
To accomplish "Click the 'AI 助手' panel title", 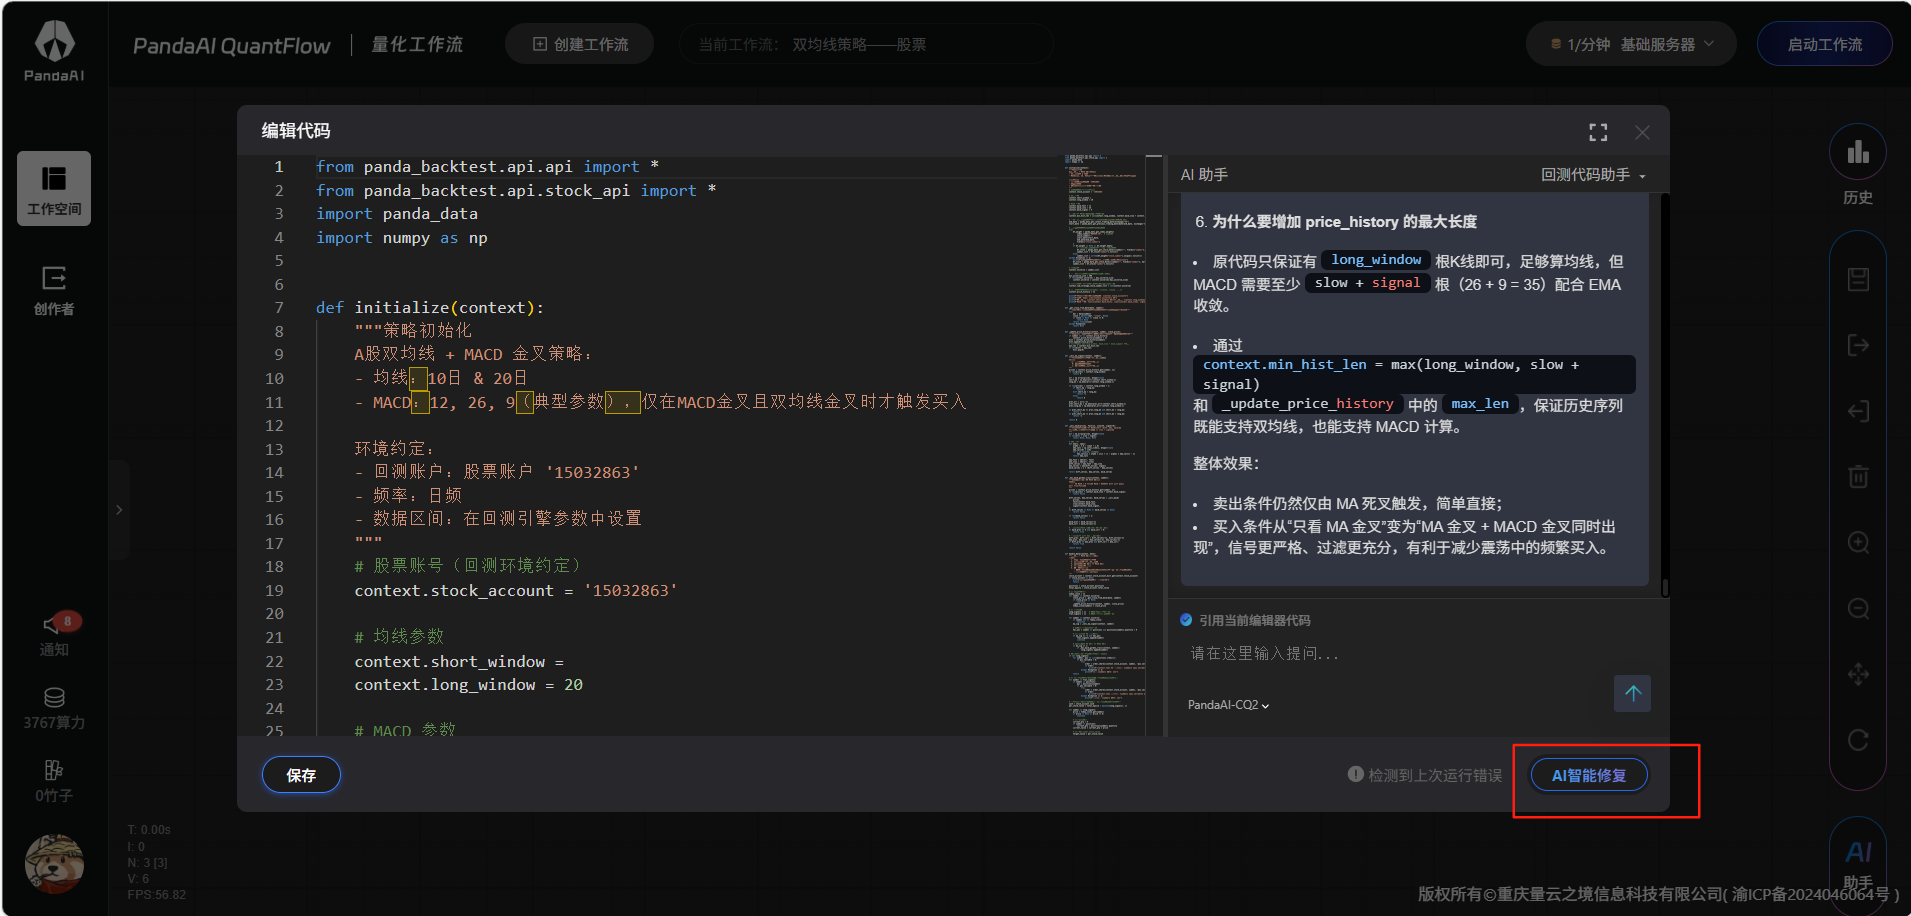I will pos(1204,175).
